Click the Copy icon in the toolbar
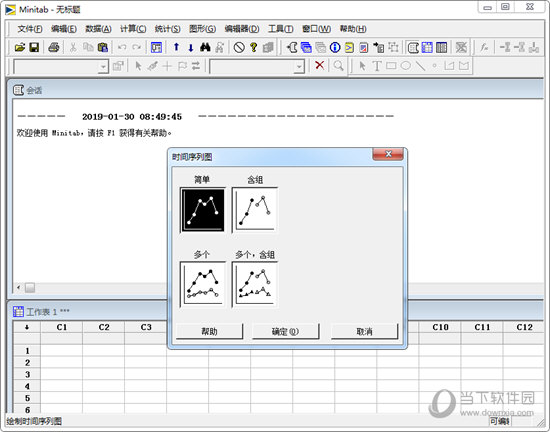550x432 pixels. [88, 47]
